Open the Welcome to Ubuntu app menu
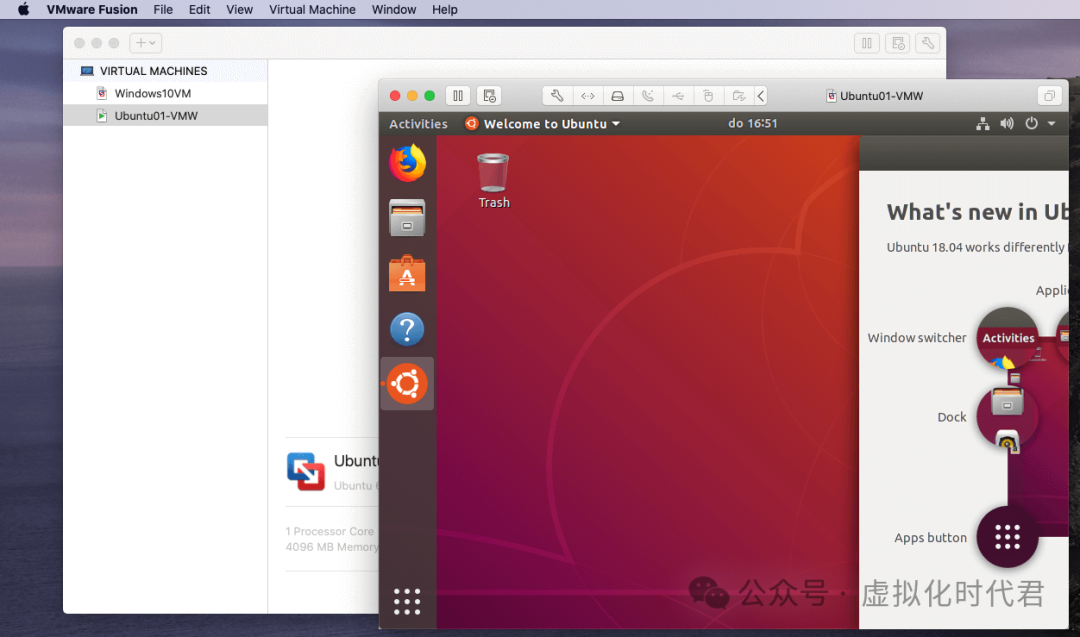 543,124
